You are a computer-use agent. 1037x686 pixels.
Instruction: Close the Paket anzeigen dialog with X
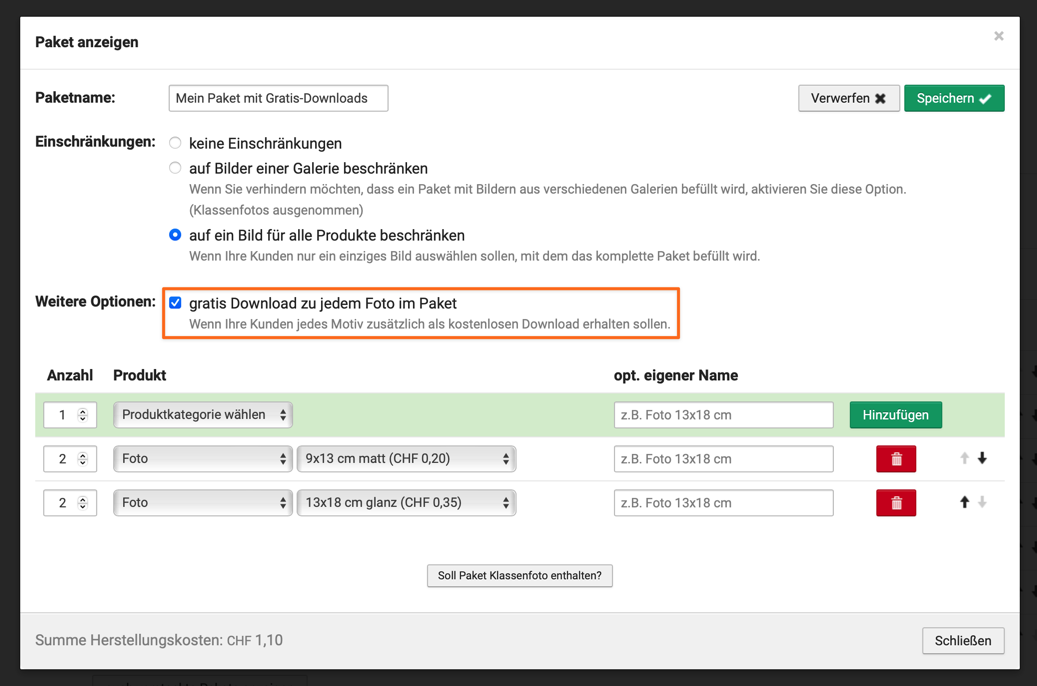tap(998, 36)
